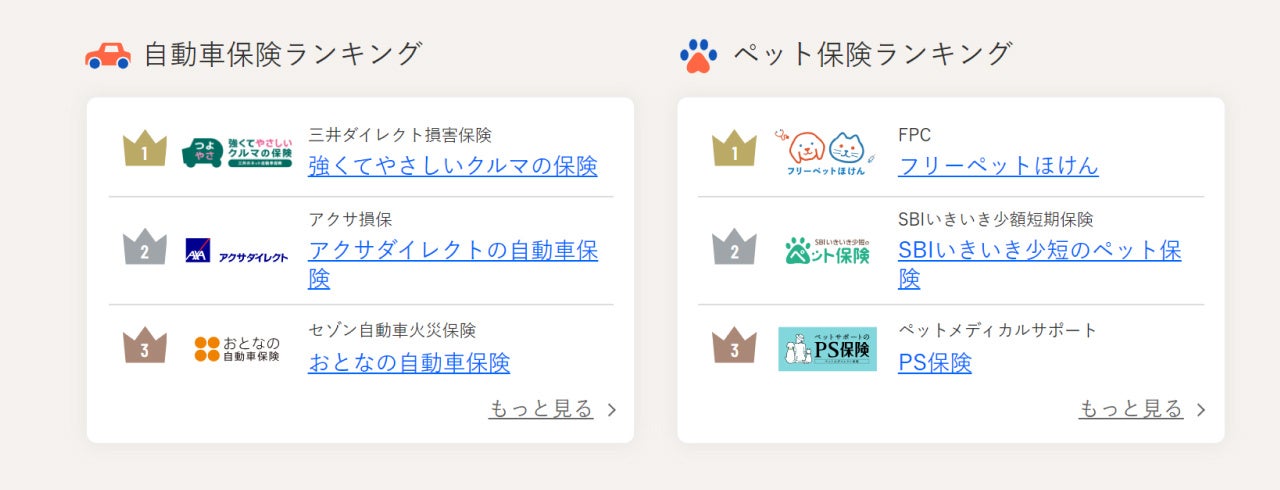The width and height of the screenshot is (1280, 490).
Task: Click the bronze rank 3 crown beside おとなの自動車保険
Action: coord(144,346)
